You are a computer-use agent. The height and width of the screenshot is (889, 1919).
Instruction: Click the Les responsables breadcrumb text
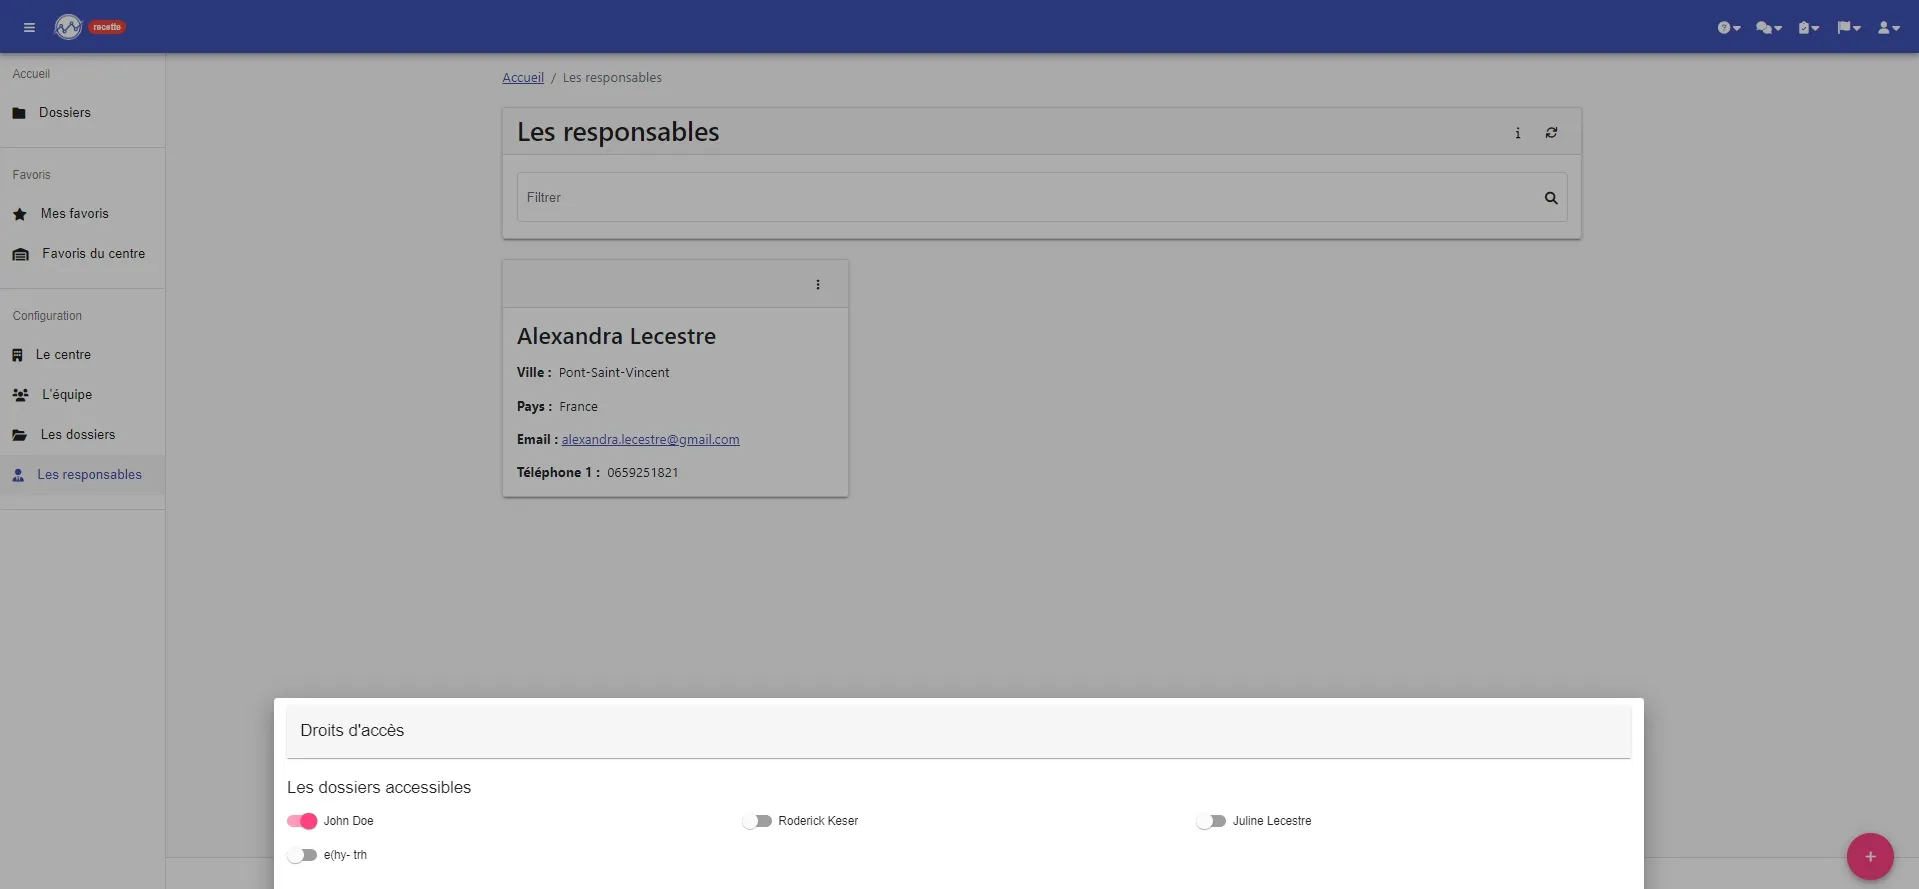(x=612, y=78)
